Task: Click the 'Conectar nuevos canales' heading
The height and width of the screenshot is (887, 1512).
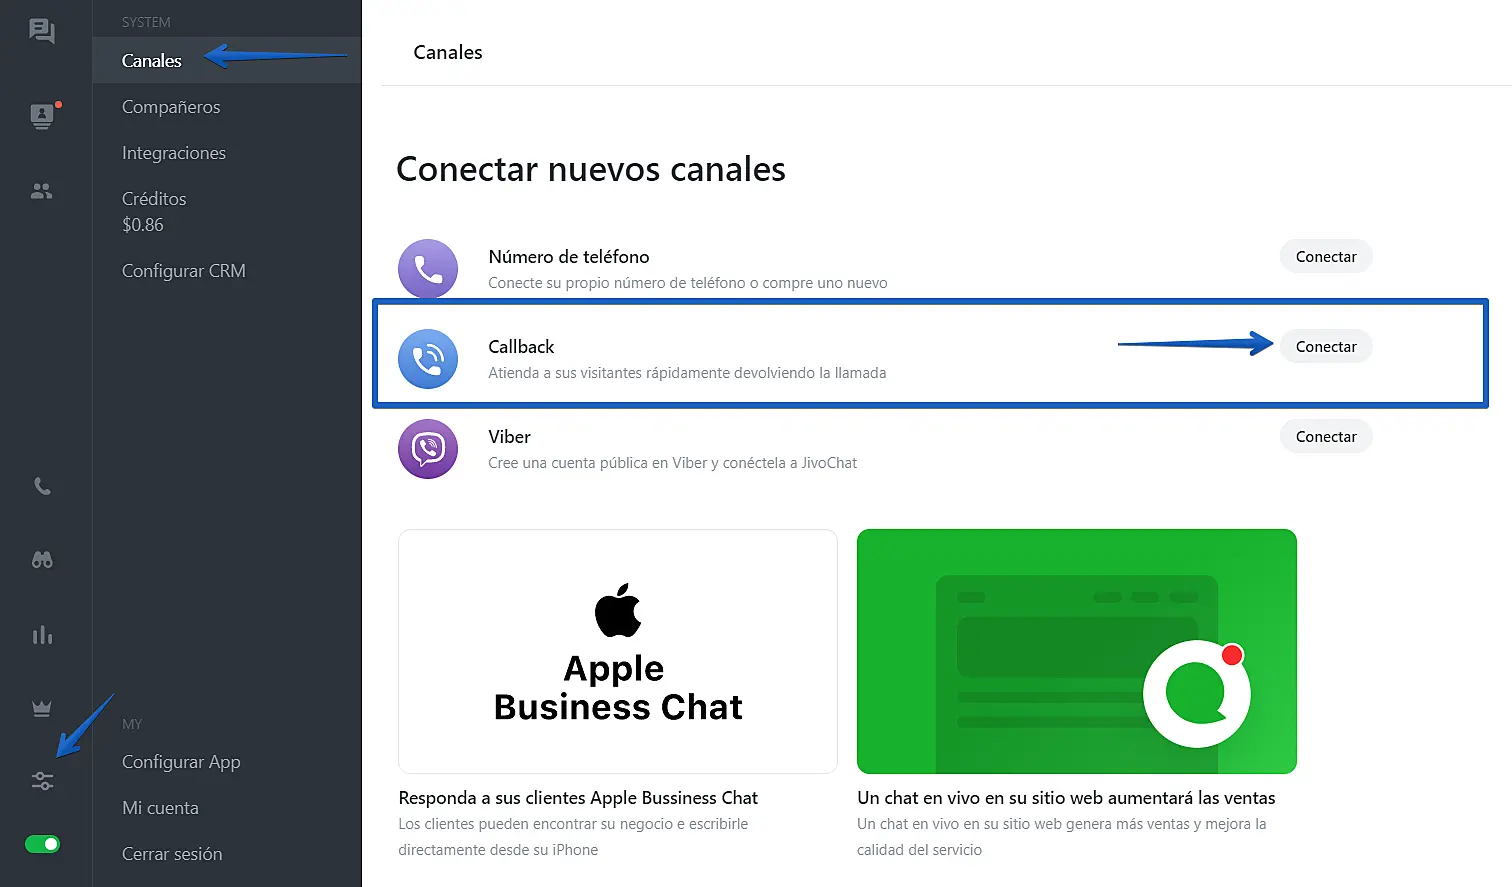Action: [591, 169]
